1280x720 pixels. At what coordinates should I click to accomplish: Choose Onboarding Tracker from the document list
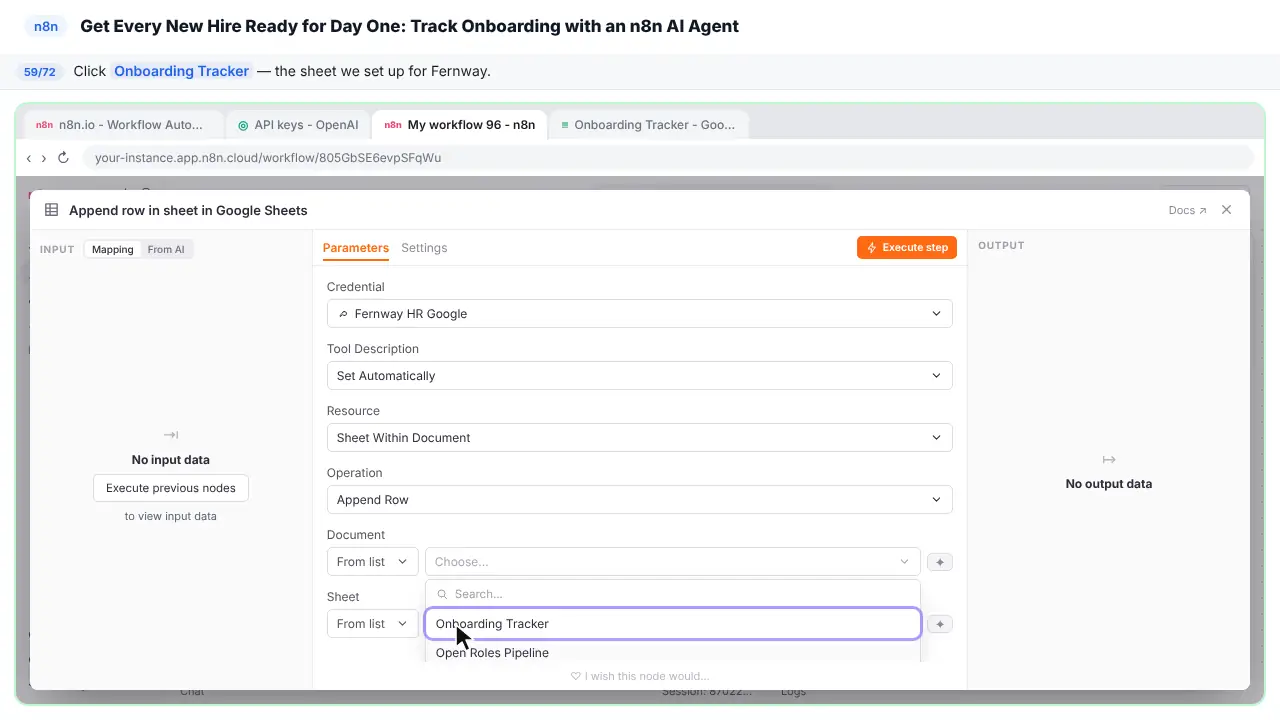(x=672, y=624)
